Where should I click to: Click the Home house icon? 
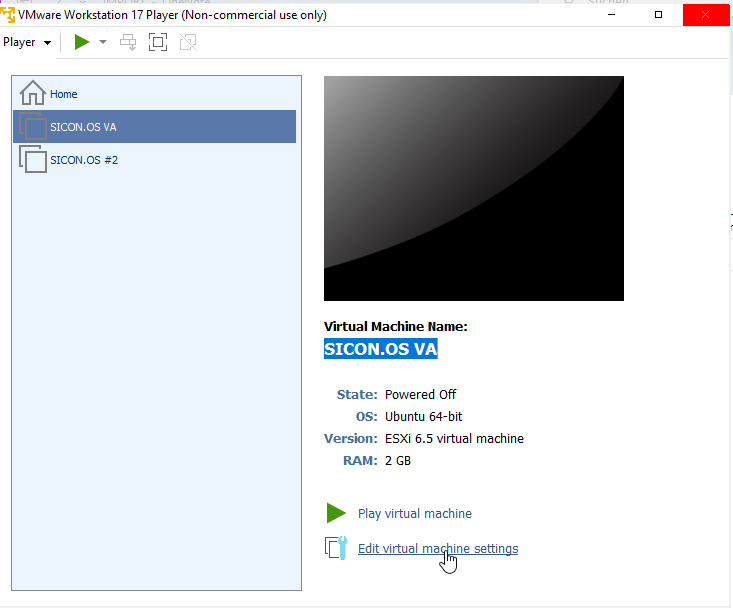coord(33,93)
